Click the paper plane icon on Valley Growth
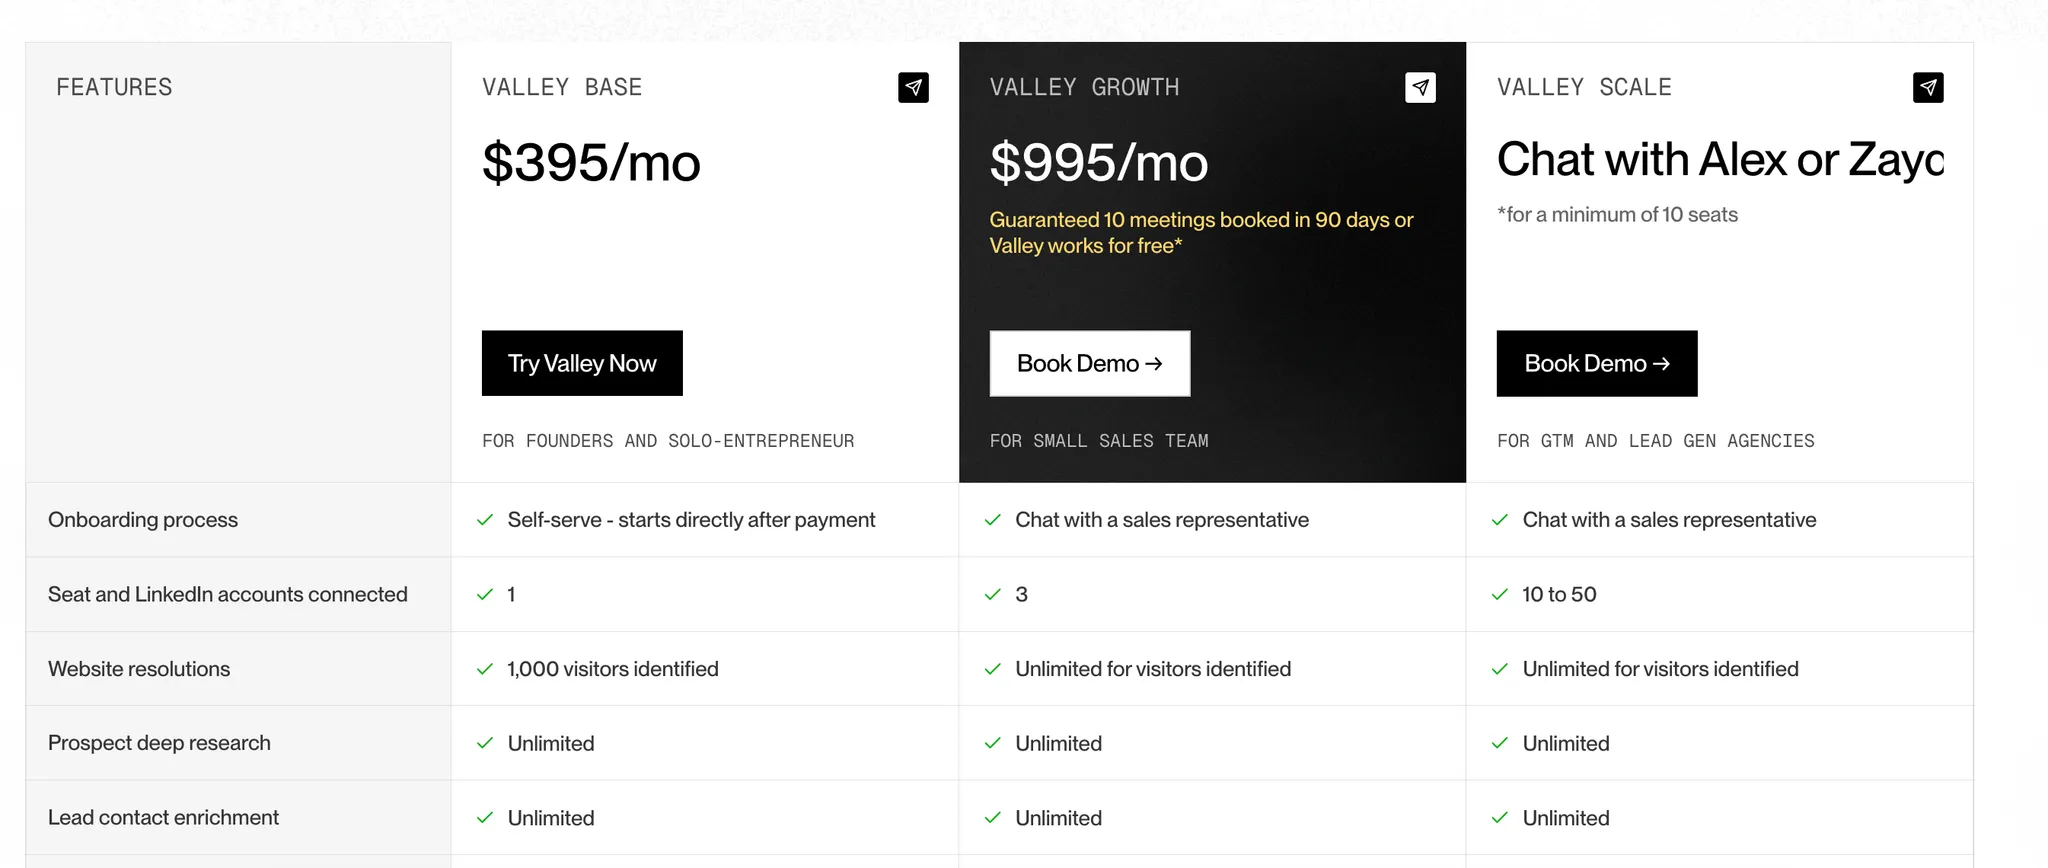 (x=1420, y=88)
